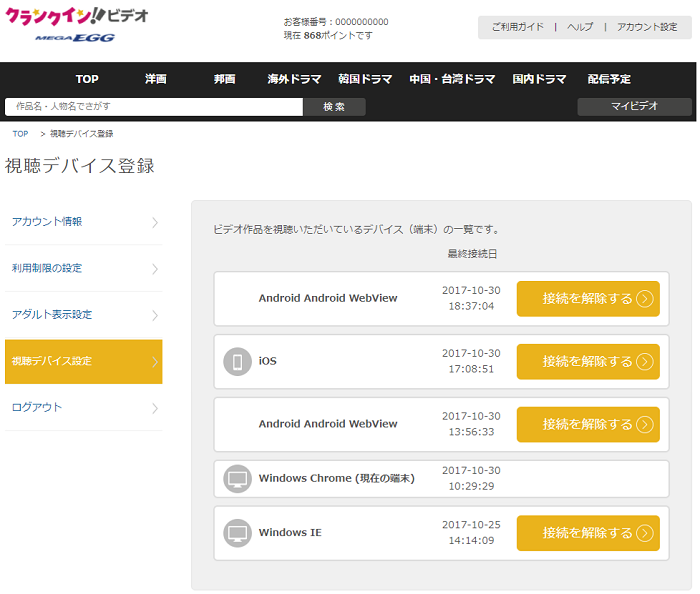Click the MEGA EGG logo
Screen dimensions: 700x594
[x=74, y=39]
